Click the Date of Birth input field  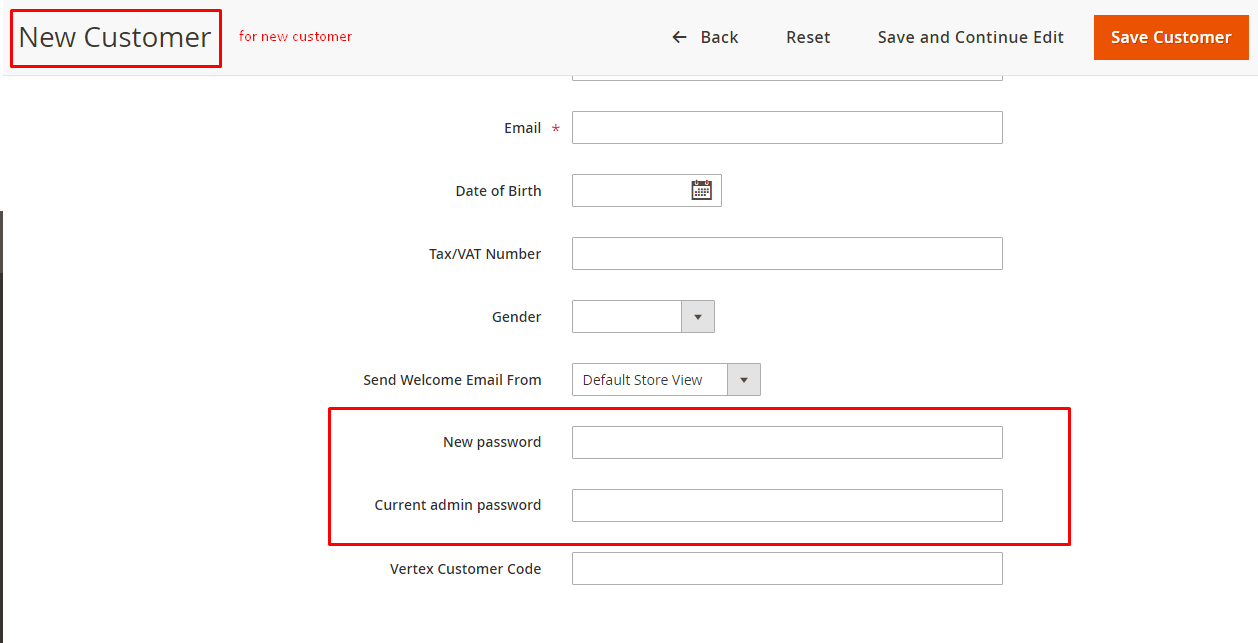(630, 190)
